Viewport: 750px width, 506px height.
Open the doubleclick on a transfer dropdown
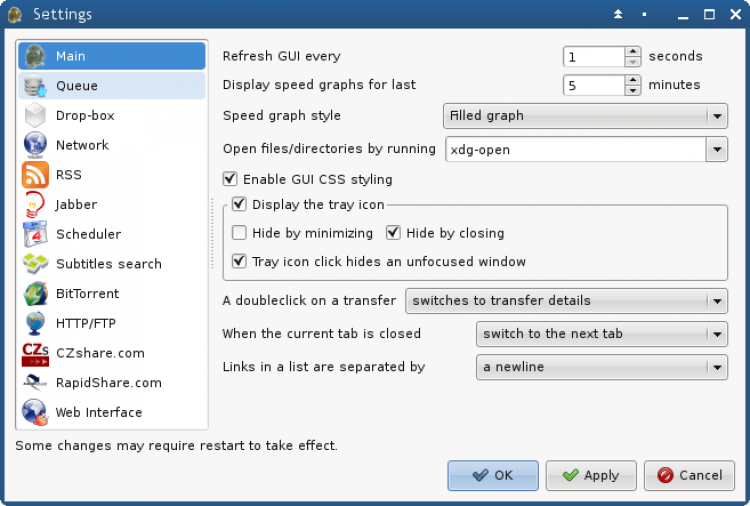566,301
